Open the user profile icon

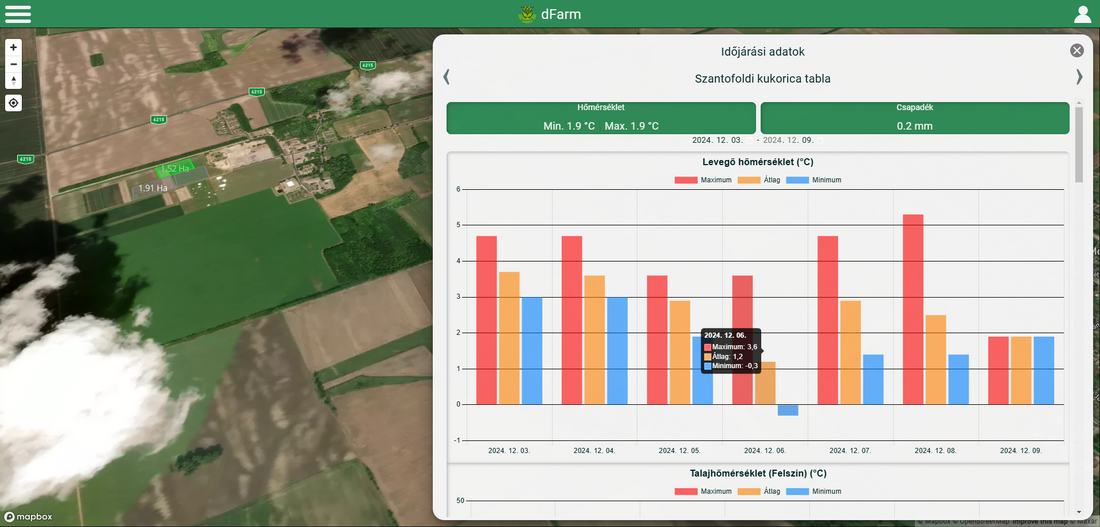[x=1082, y=14]
